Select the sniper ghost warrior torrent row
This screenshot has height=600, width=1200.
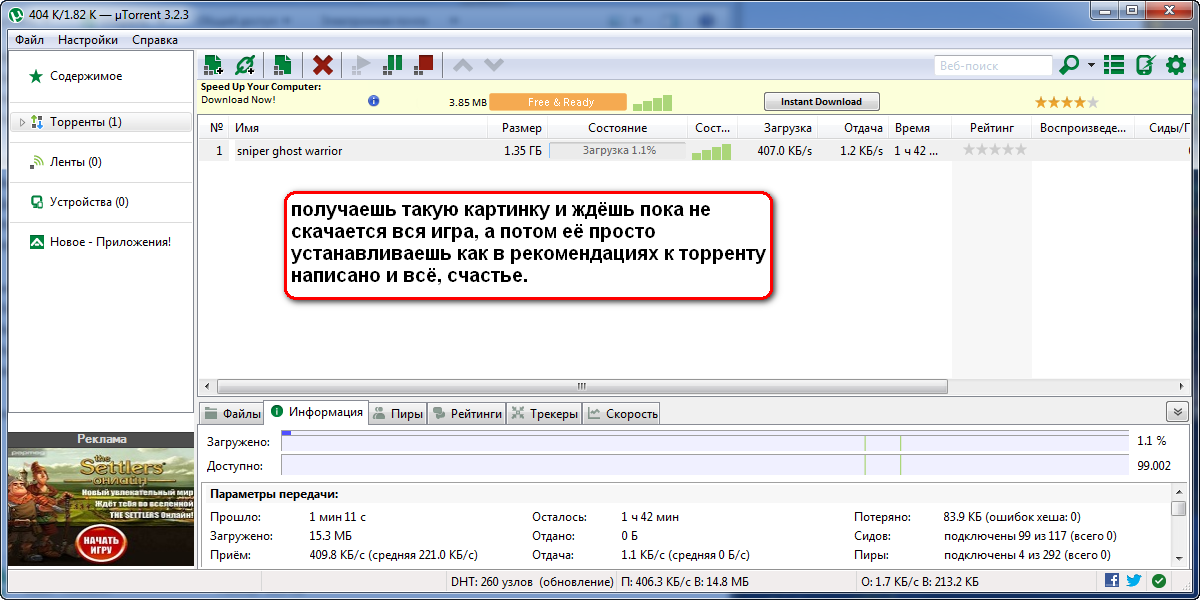(695, 151)
